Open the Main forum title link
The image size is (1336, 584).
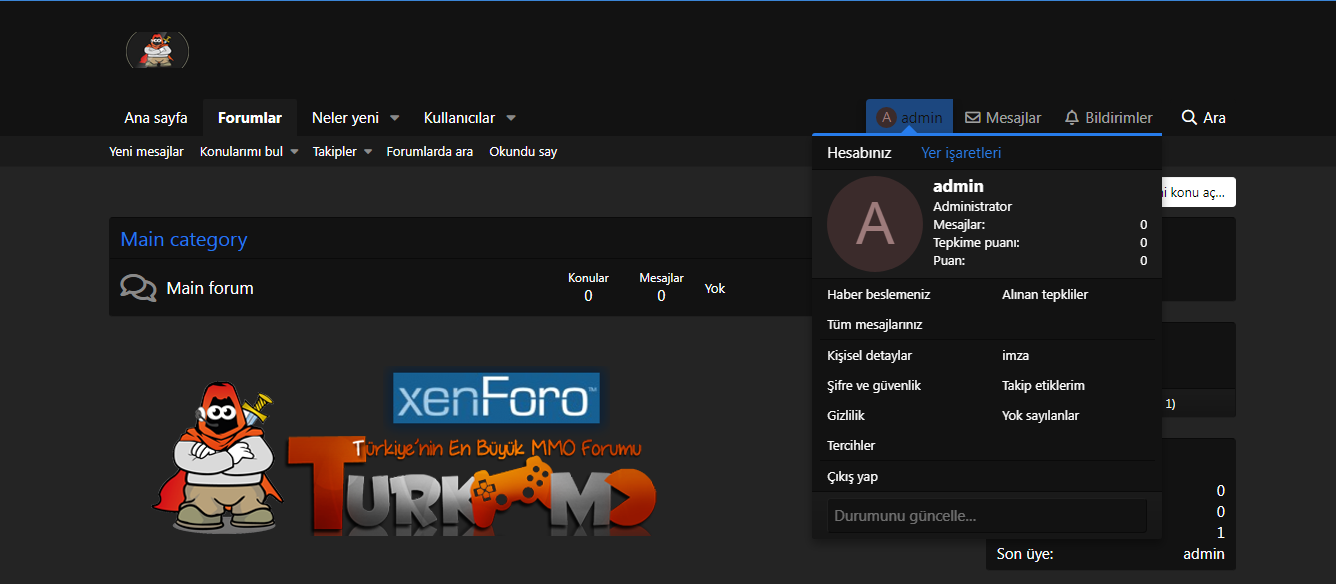[210, 288]
